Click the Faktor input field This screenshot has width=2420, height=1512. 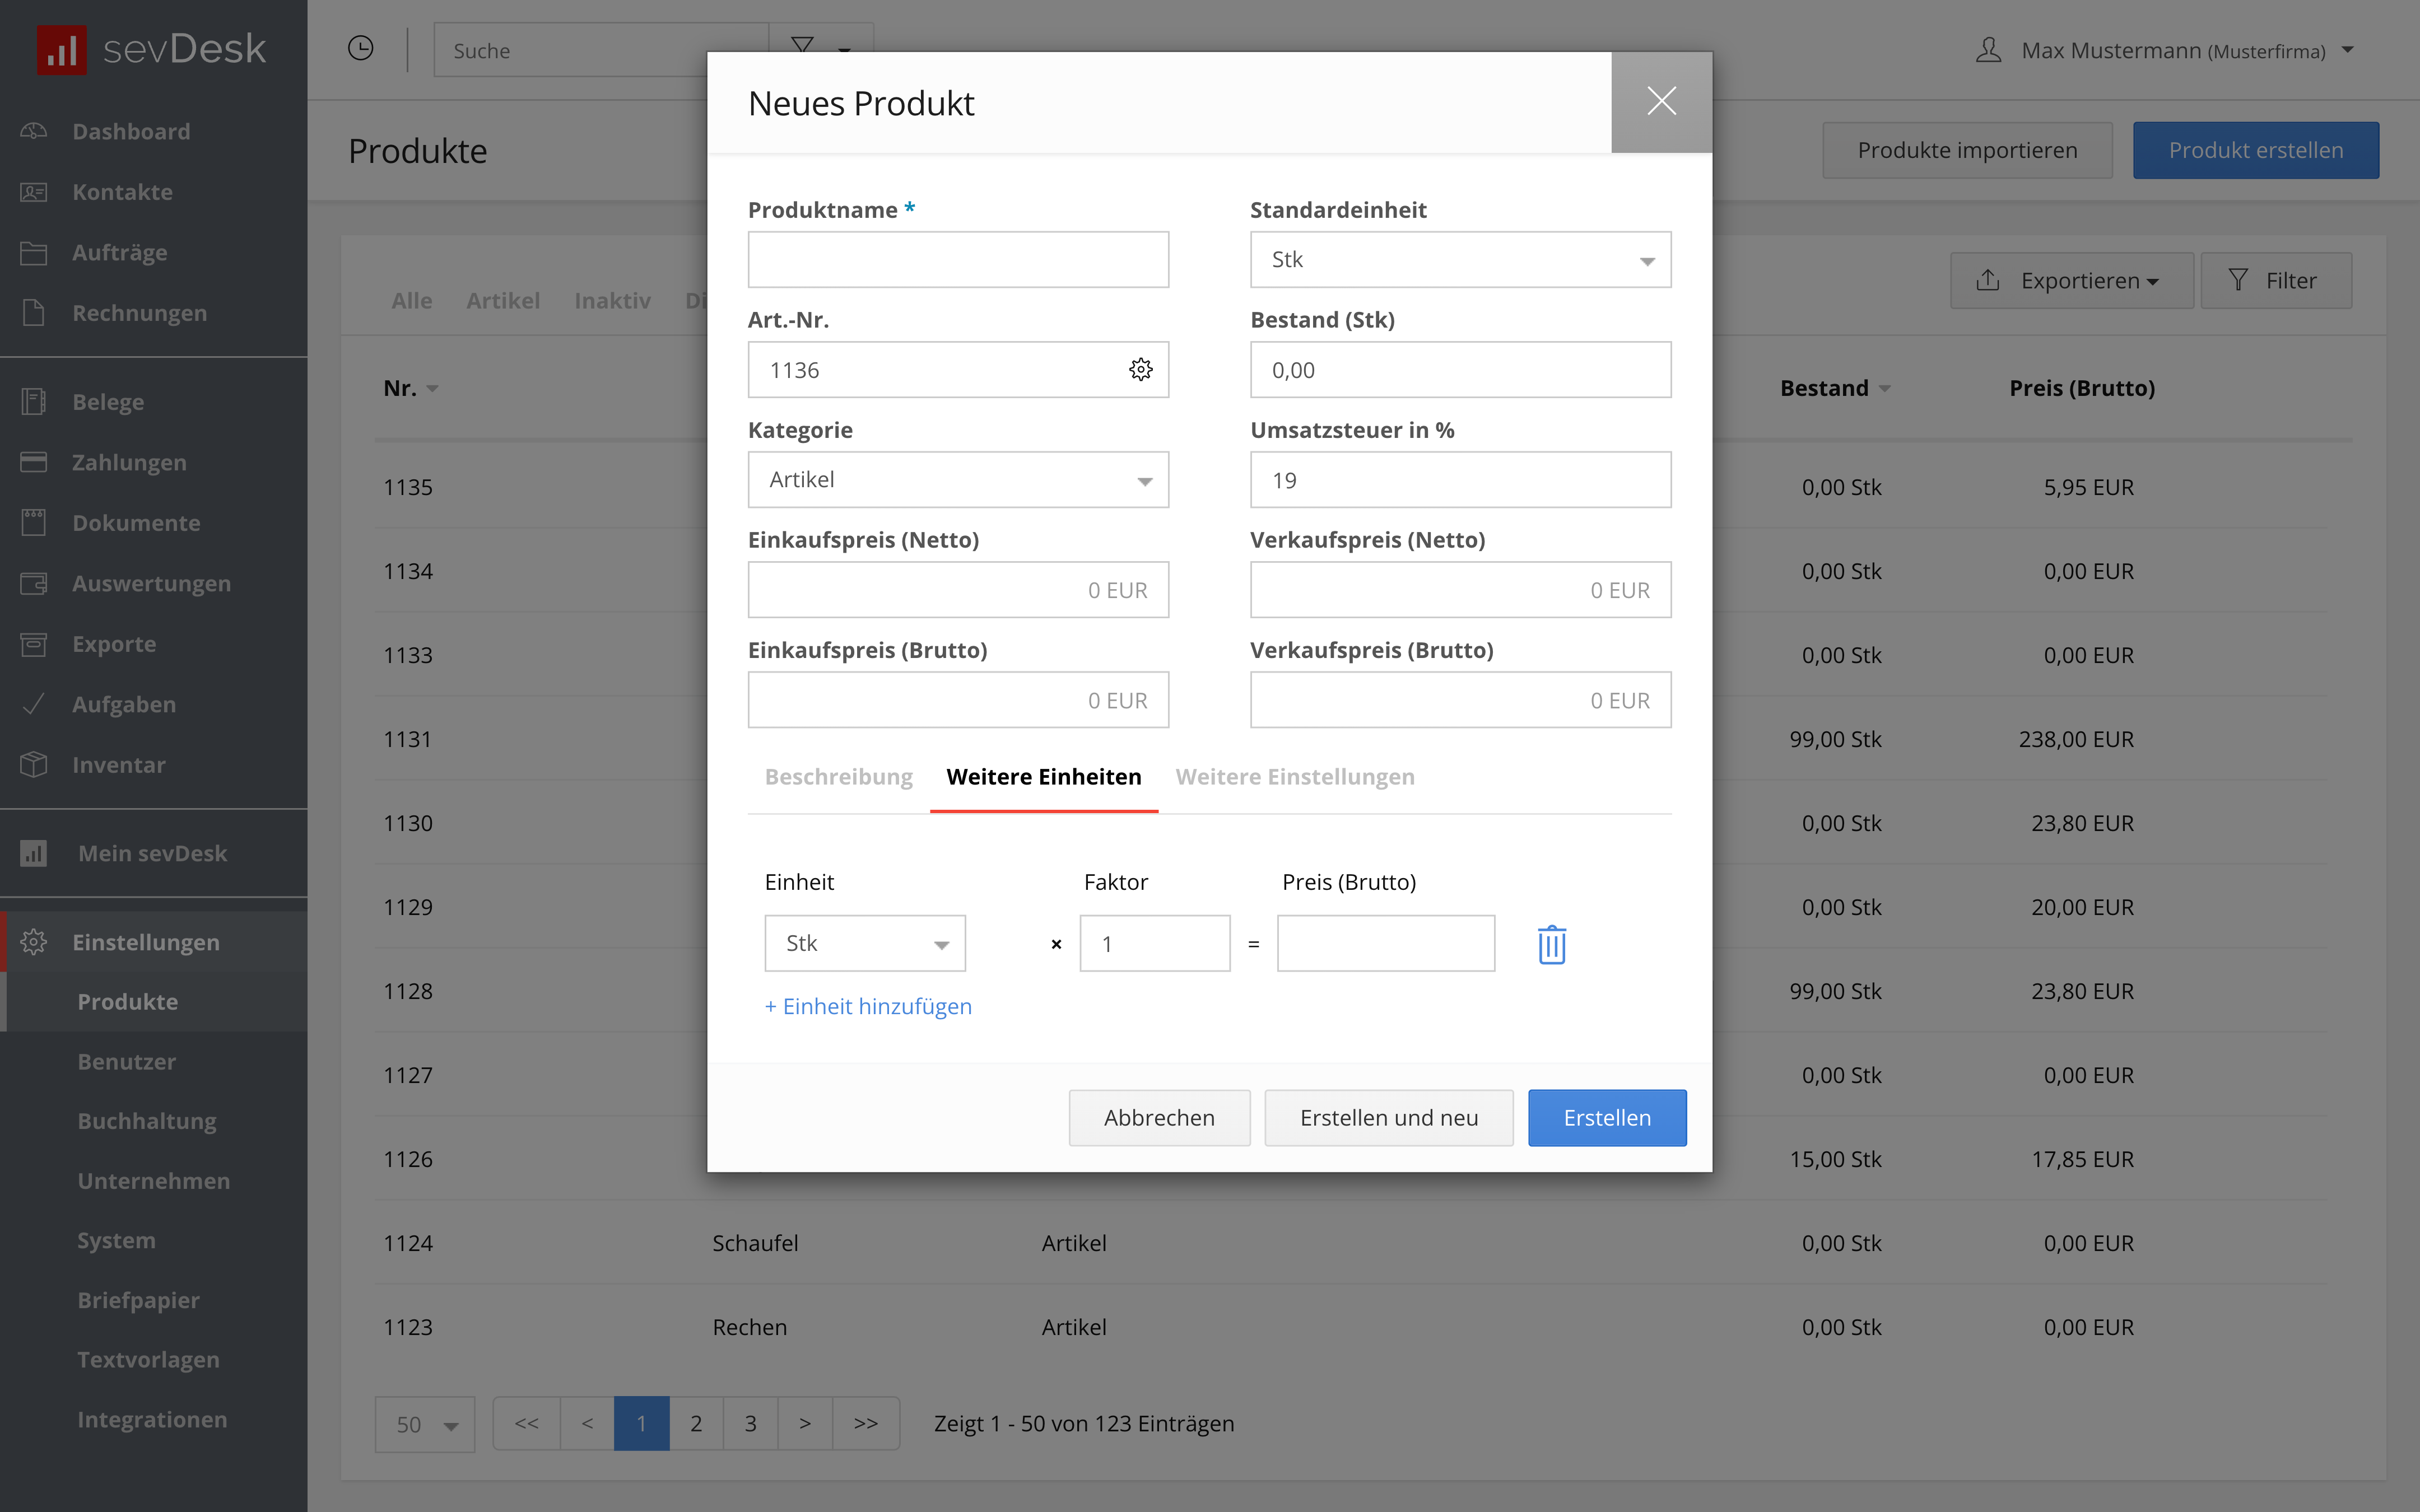tap(1155, 943)
